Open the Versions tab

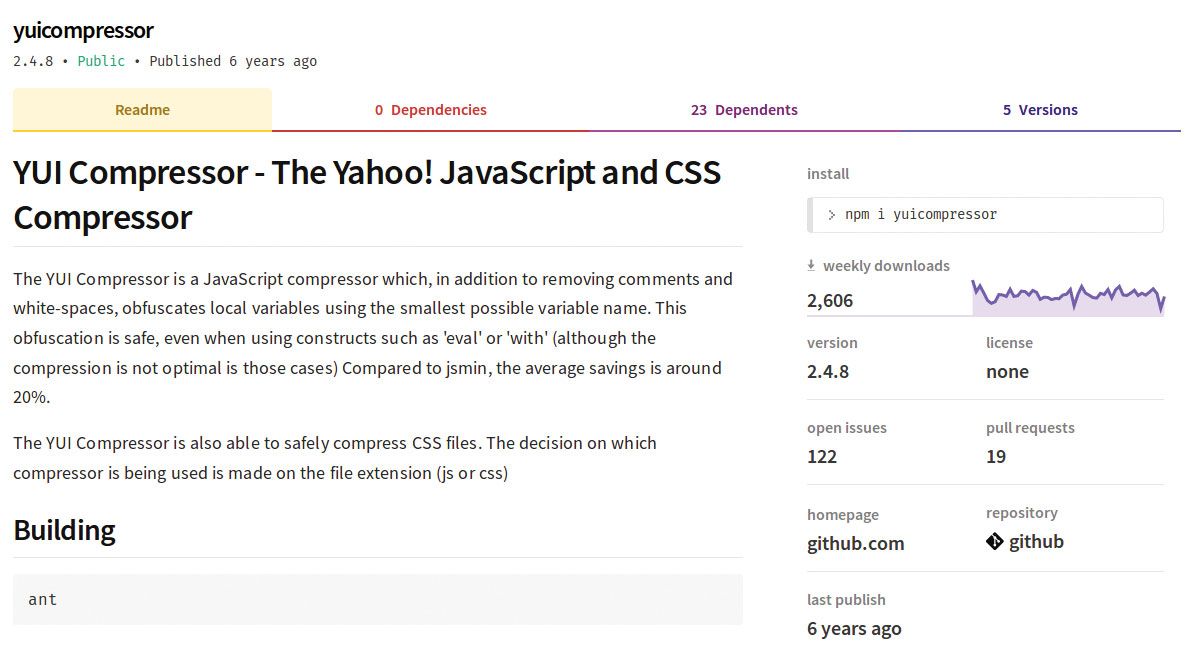(1040, 109)
